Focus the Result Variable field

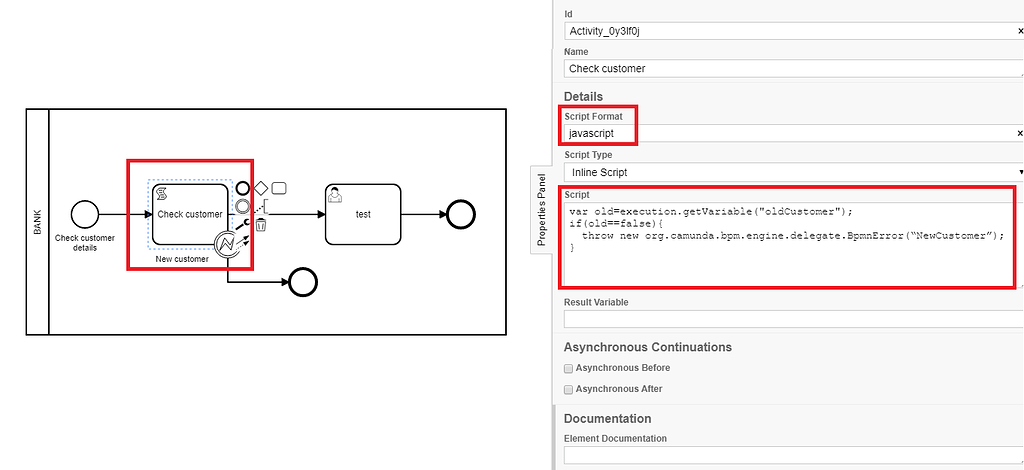pos(793,319)
